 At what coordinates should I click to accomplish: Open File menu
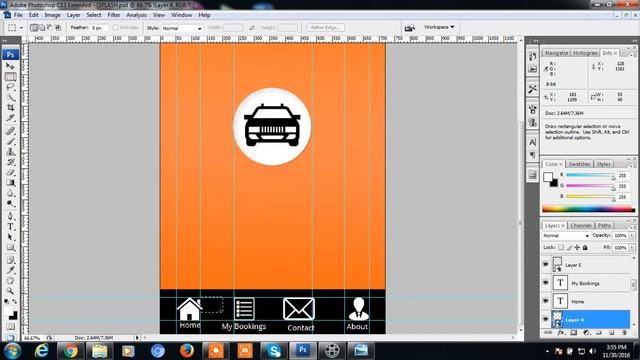[18, 15]
